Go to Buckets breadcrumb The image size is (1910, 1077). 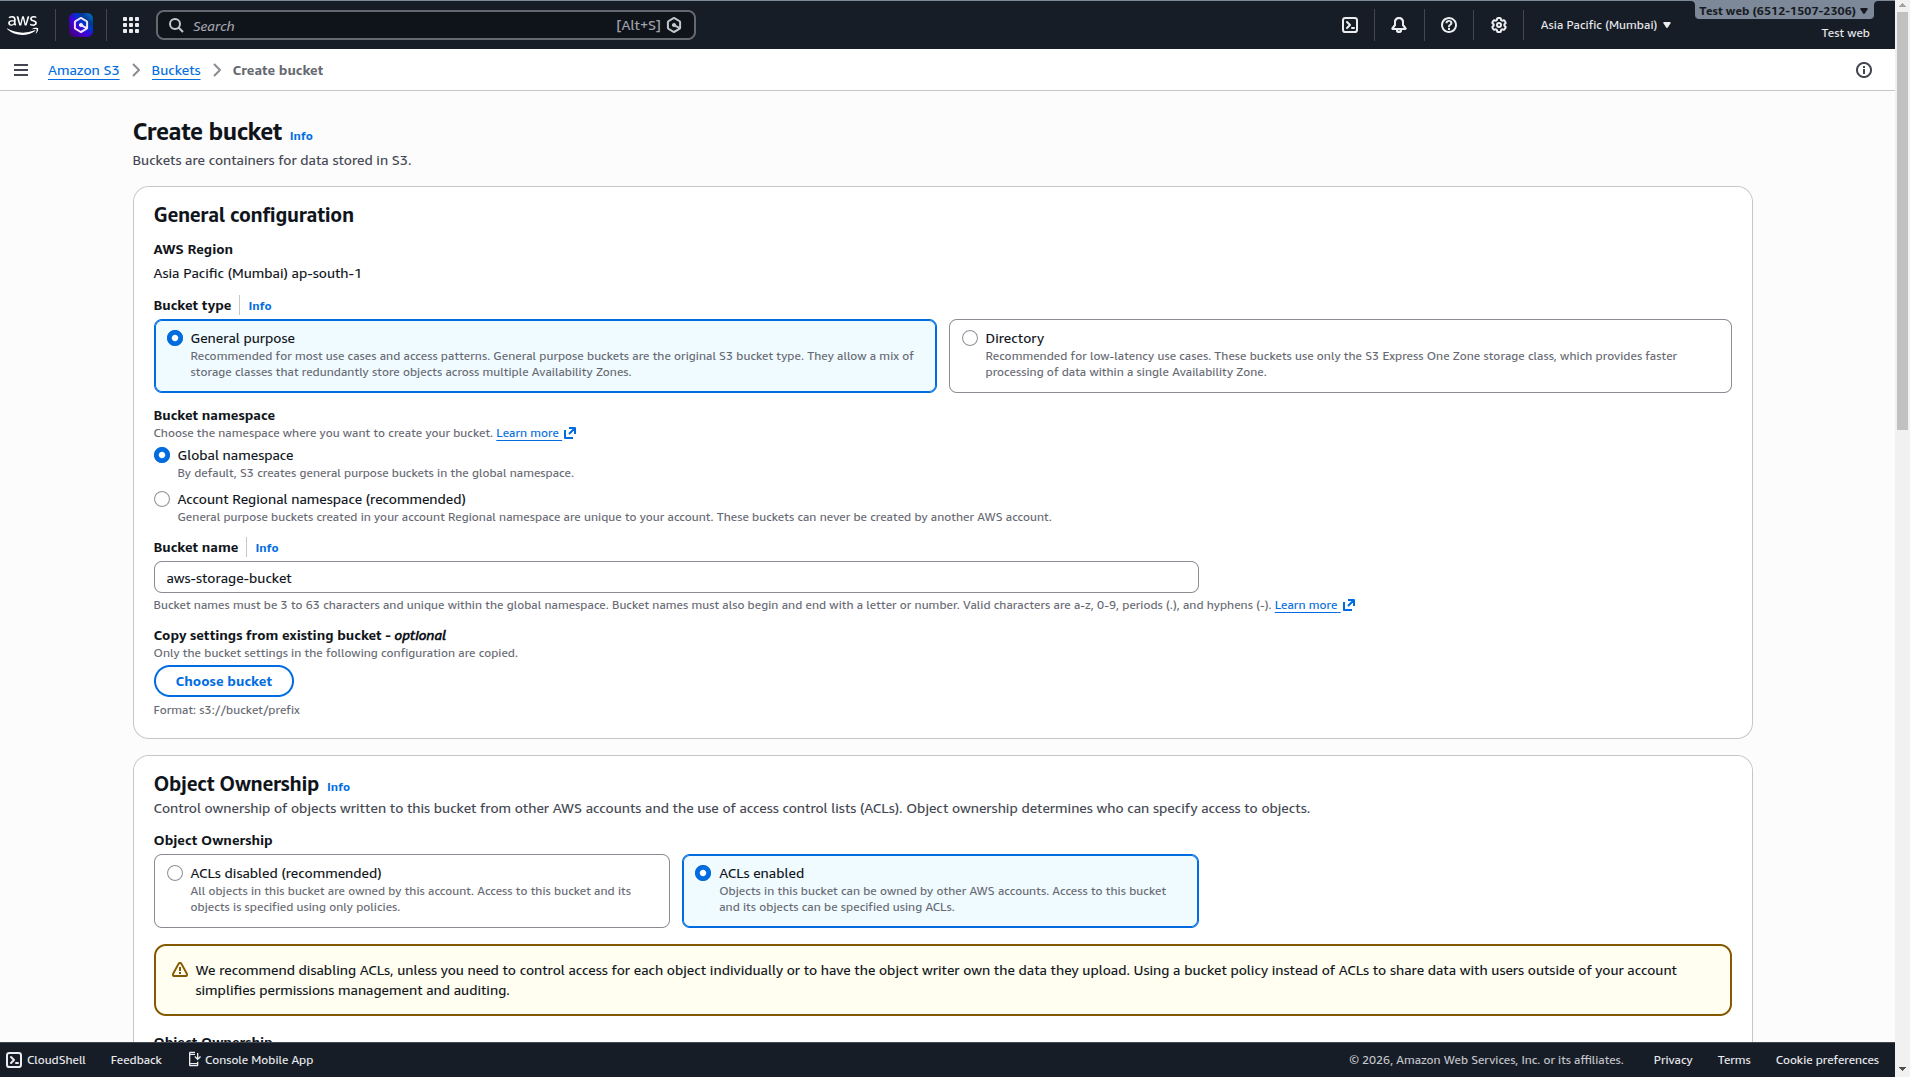[176, 70]
